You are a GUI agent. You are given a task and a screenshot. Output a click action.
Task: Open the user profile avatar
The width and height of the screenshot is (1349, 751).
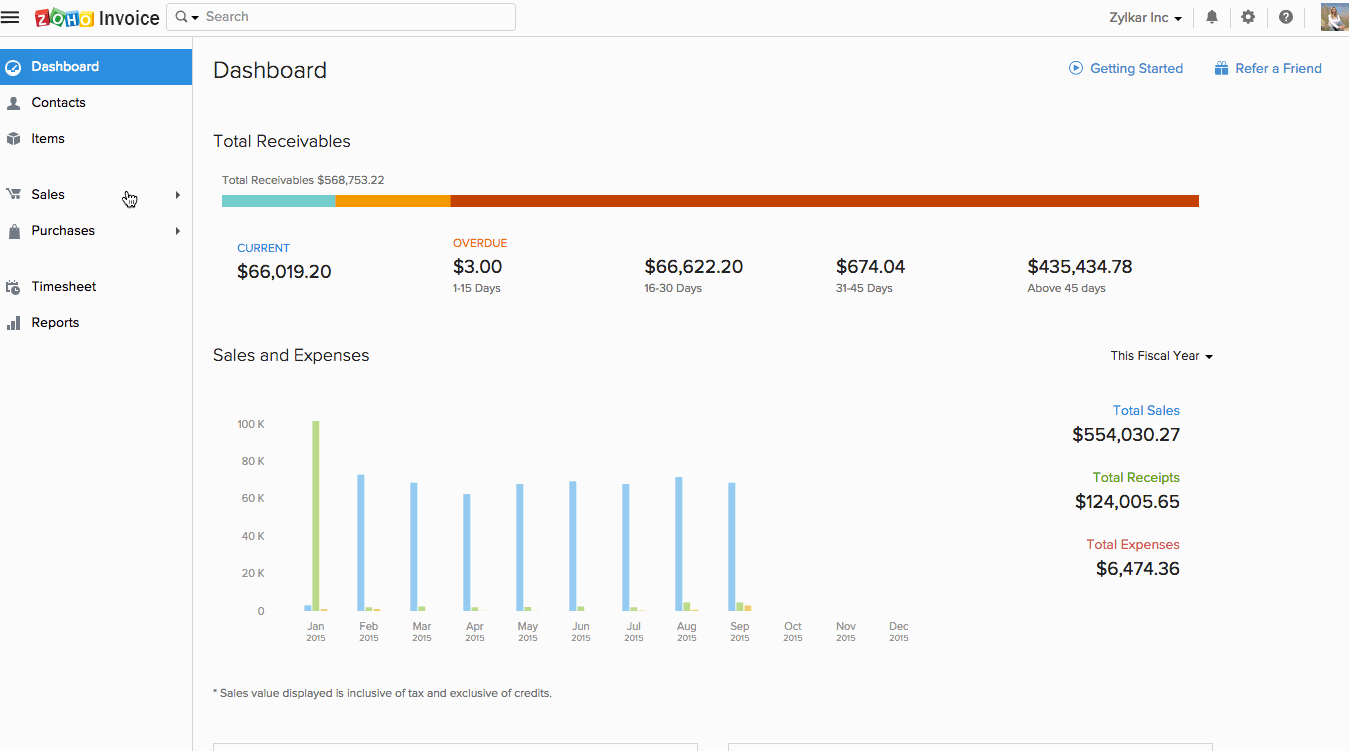1334,17
